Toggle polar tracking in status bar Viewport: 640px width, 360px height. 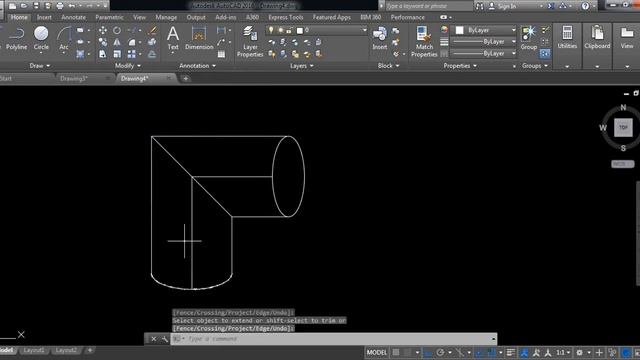point(440,352)
